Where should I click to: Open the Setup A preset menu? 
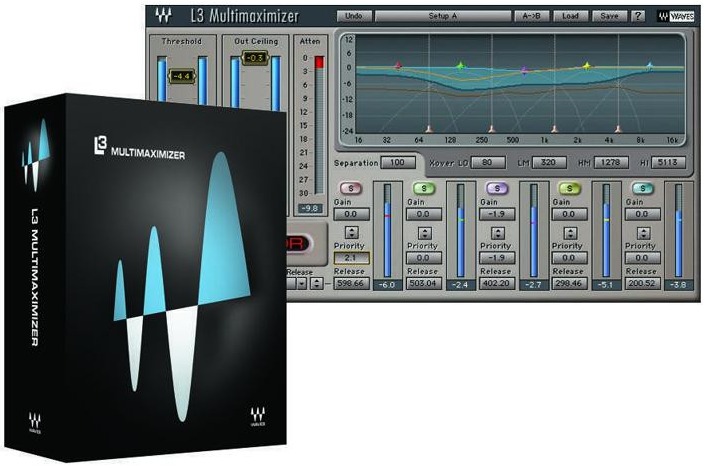pos(443,16)
